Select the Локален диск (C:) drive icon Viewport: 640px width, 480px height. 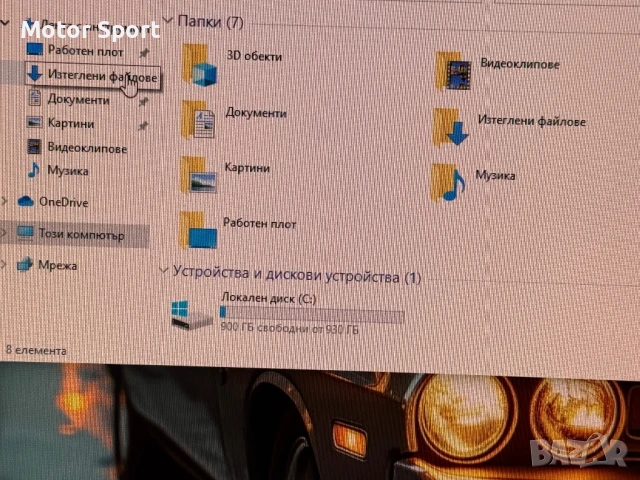(x=191, y=315)
